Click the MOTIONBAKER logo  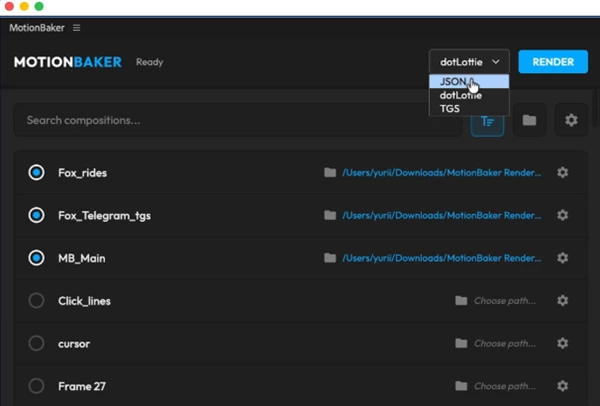pyautogui.click(x=68, y=62)
